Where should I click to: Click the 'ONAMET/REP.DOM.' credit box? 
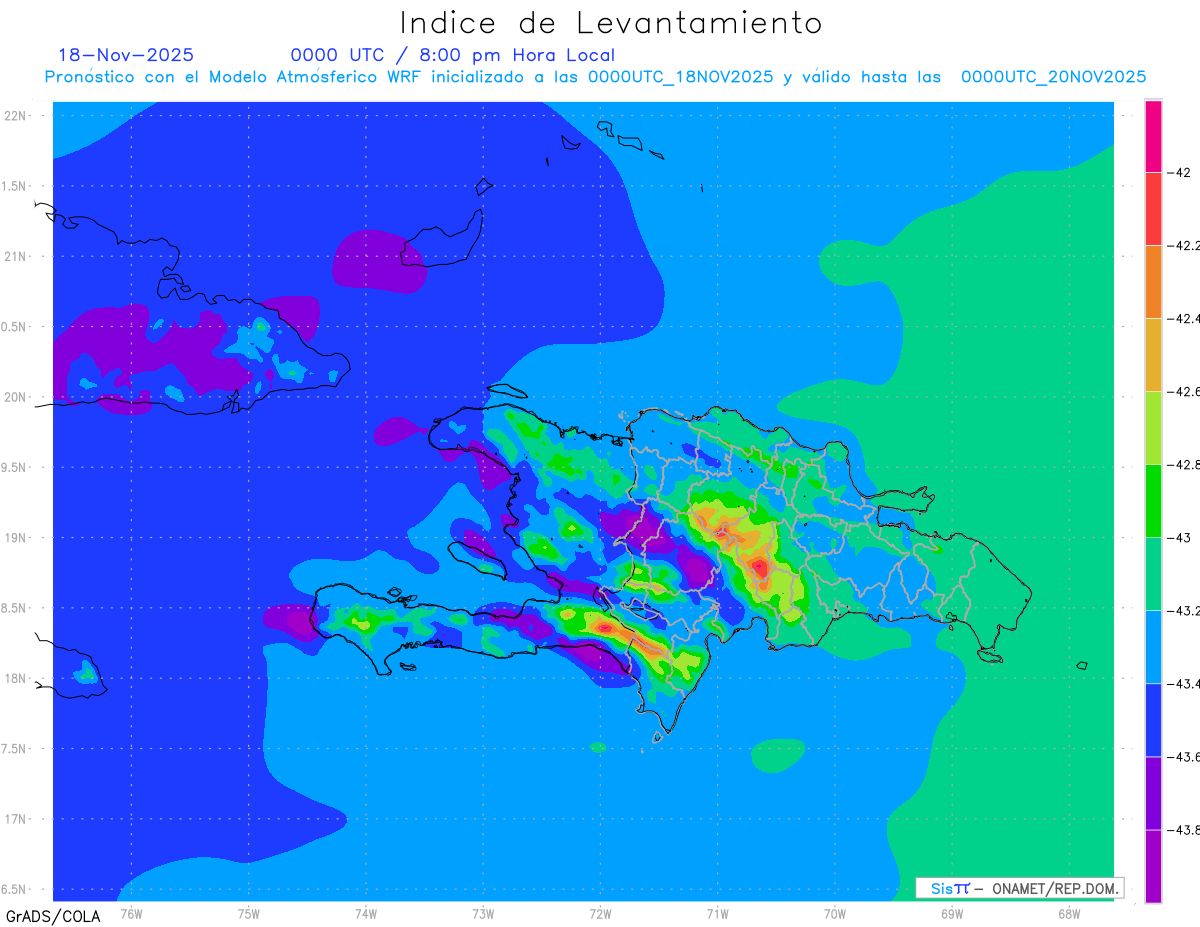1019,888
